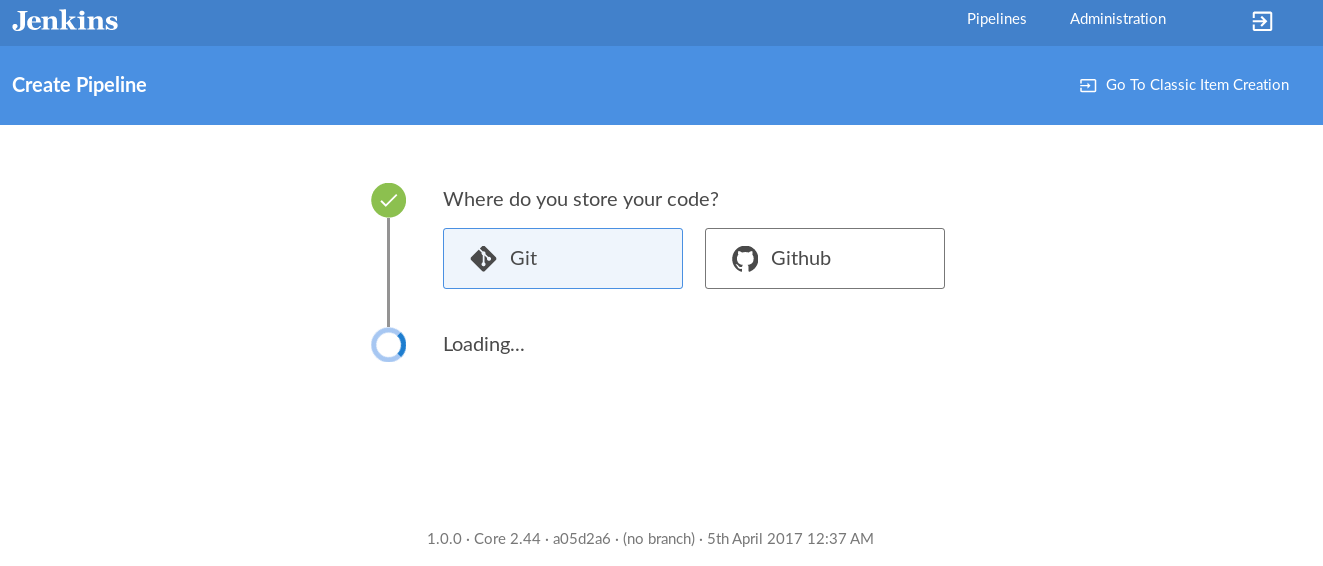The width and height of the screenshot is (1323, 566).
Task: Click the 'Where do you store your code?' heading
Action: click(580, 199)
